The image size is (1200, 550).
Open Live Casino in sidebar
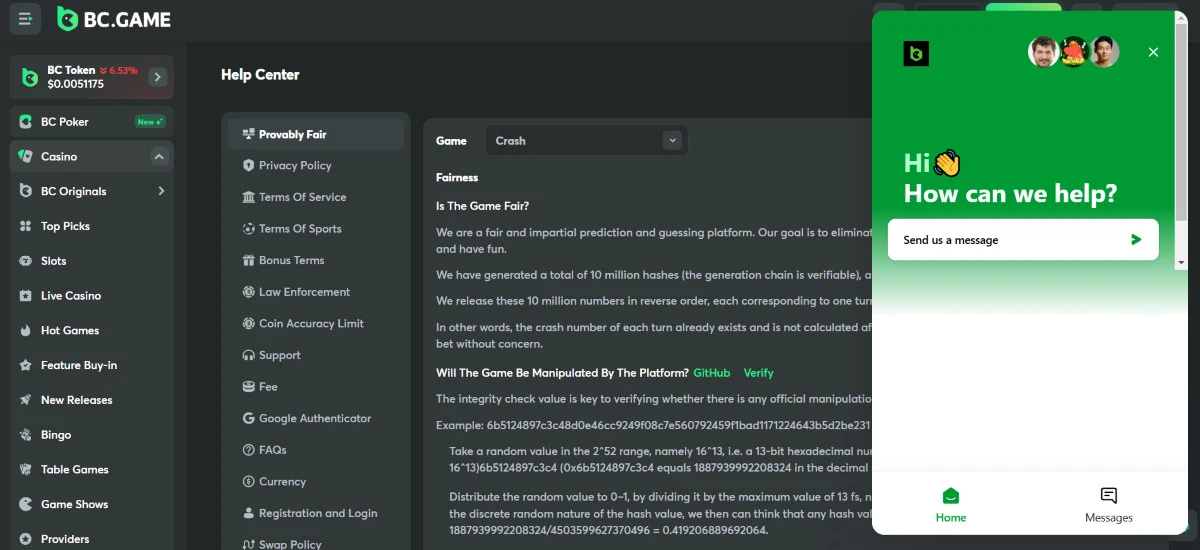(69, 296)
